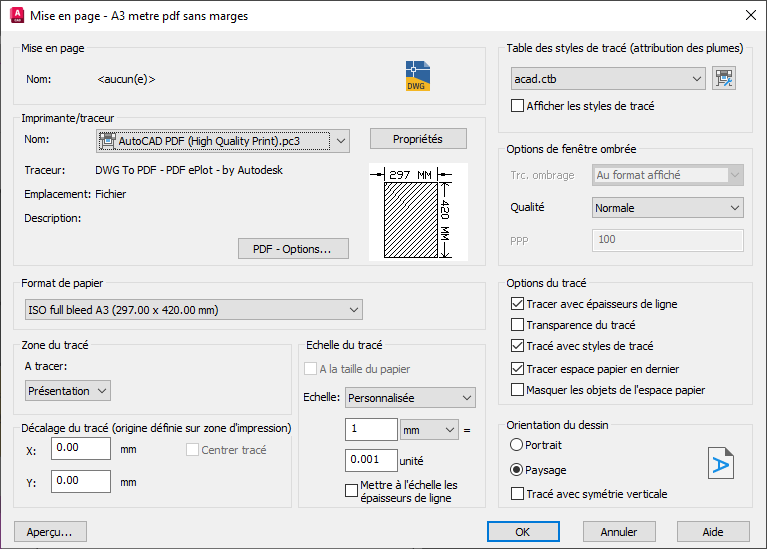Enable Tracé avec symétrie verticale
Screen dimensions: 767x549
tap(518, 493)
